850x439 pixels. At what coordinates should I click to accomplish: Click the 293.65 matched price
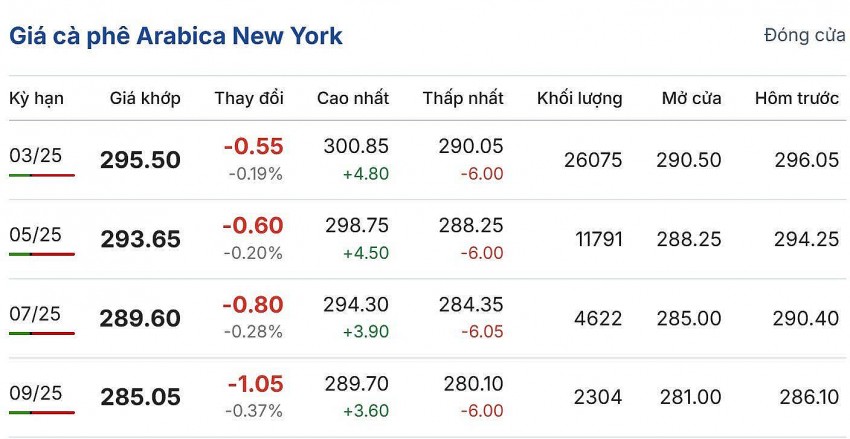(x=140, y=239)
